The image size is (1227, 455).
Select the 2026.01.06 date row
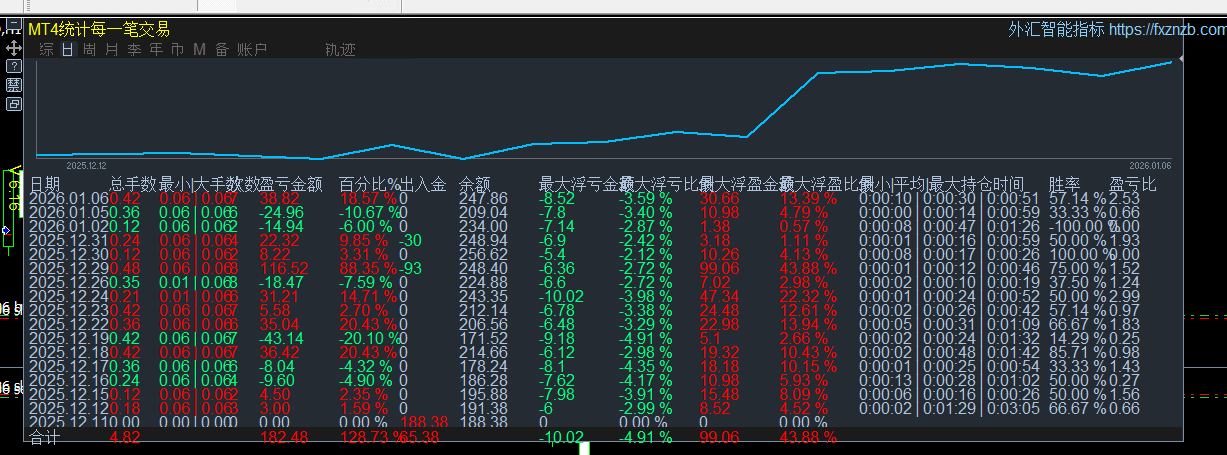click(x=69, y=198)
